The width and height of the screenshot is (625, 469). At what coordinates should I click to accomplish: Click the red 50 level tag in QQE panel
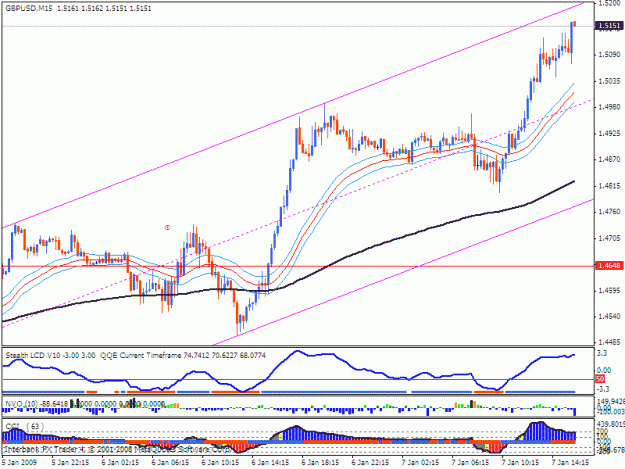[599, 379]
